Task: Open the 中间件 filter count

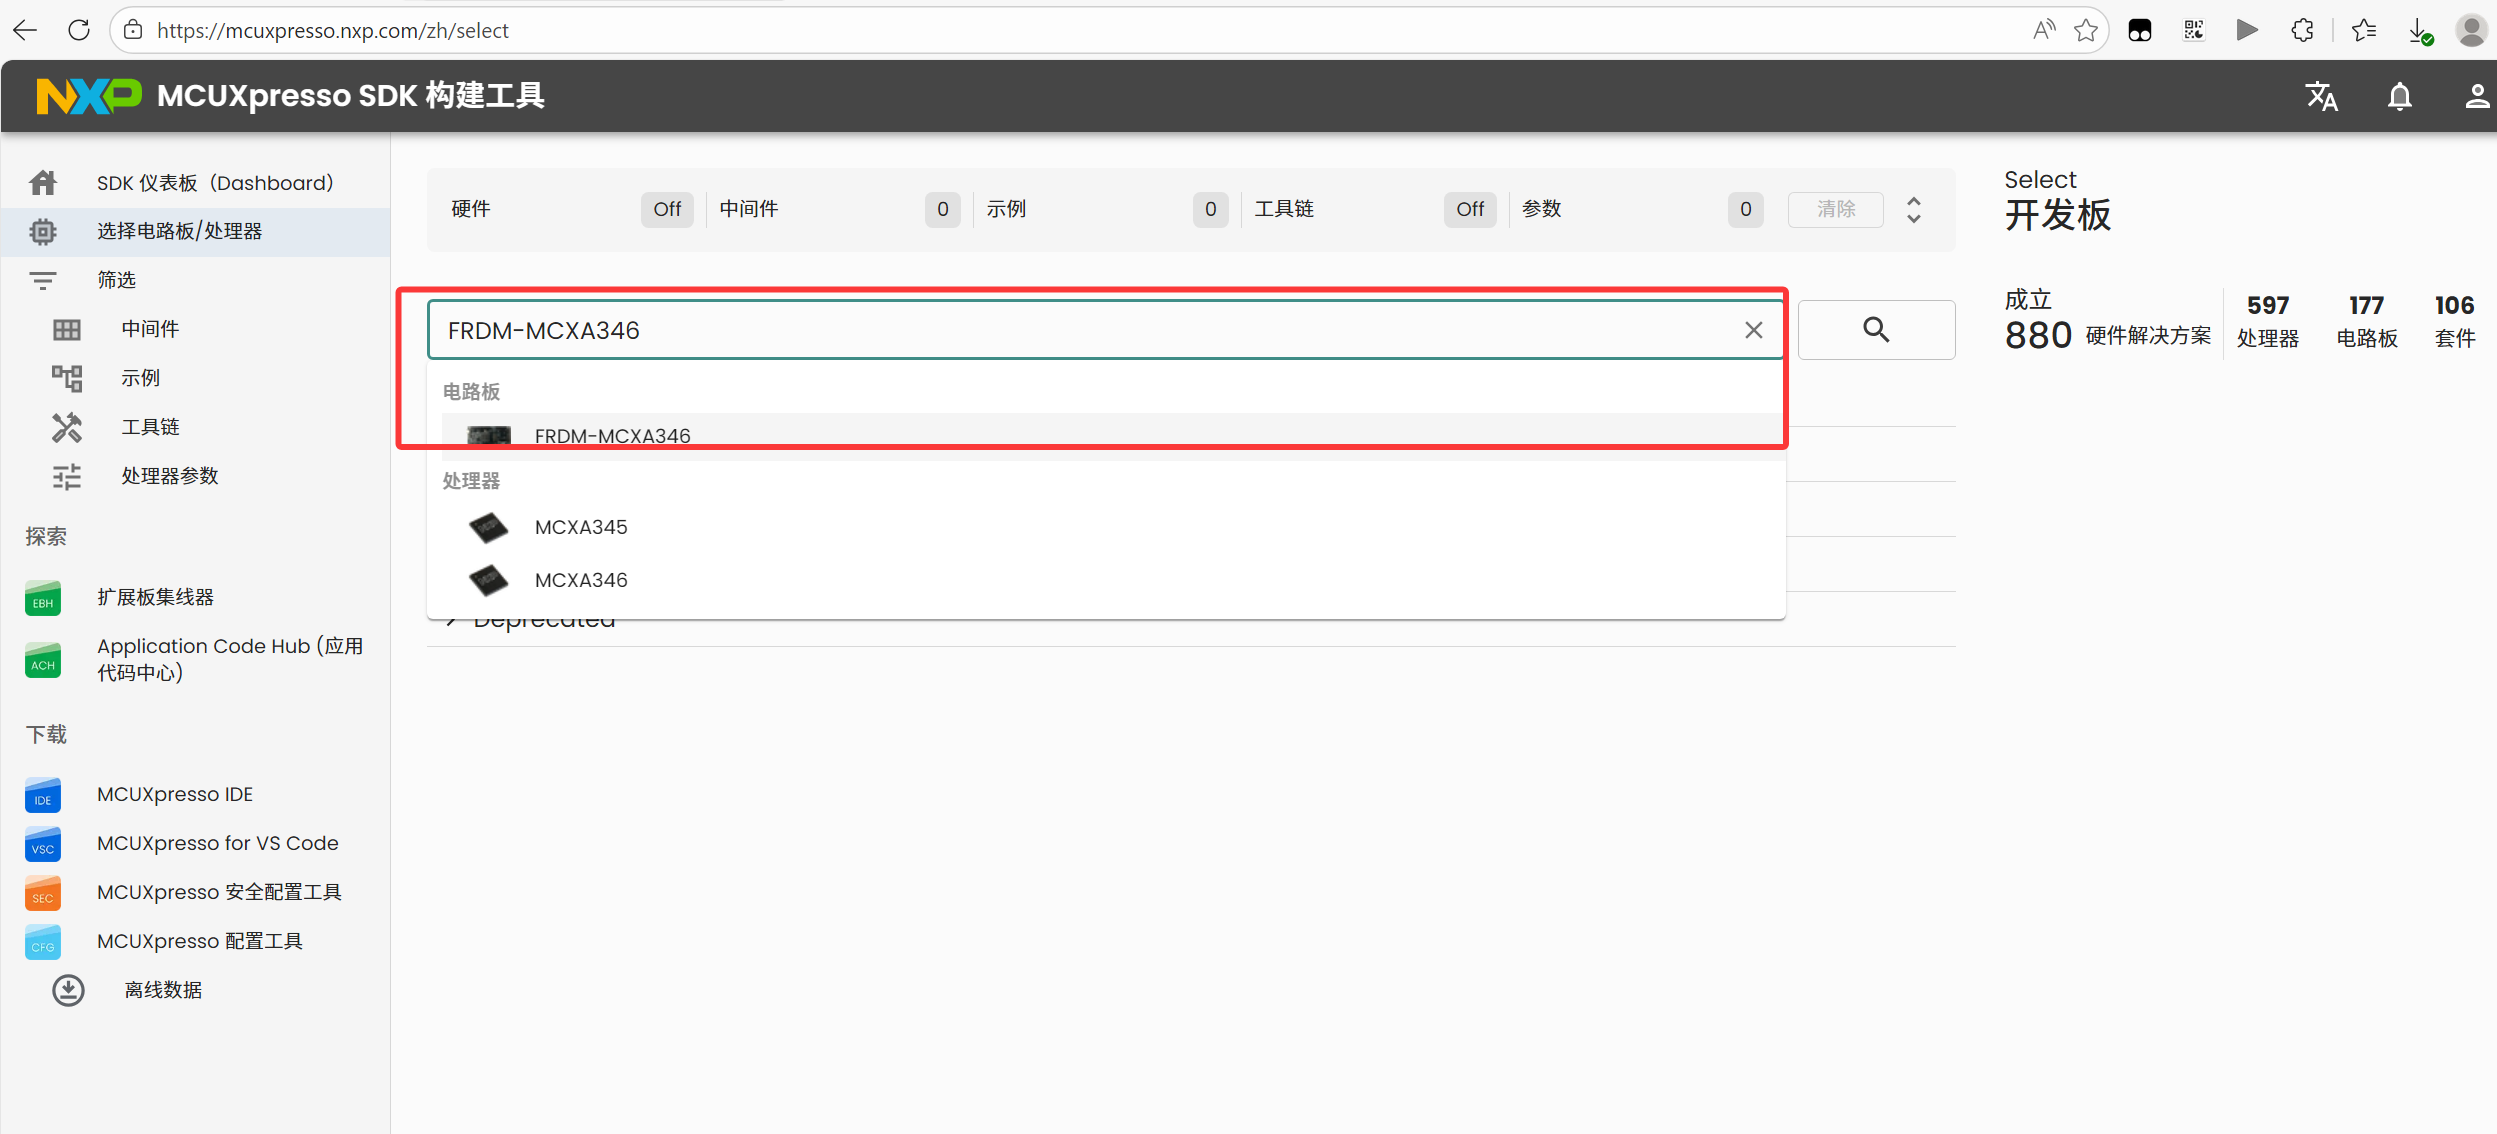Action: (x=942, y=209)
